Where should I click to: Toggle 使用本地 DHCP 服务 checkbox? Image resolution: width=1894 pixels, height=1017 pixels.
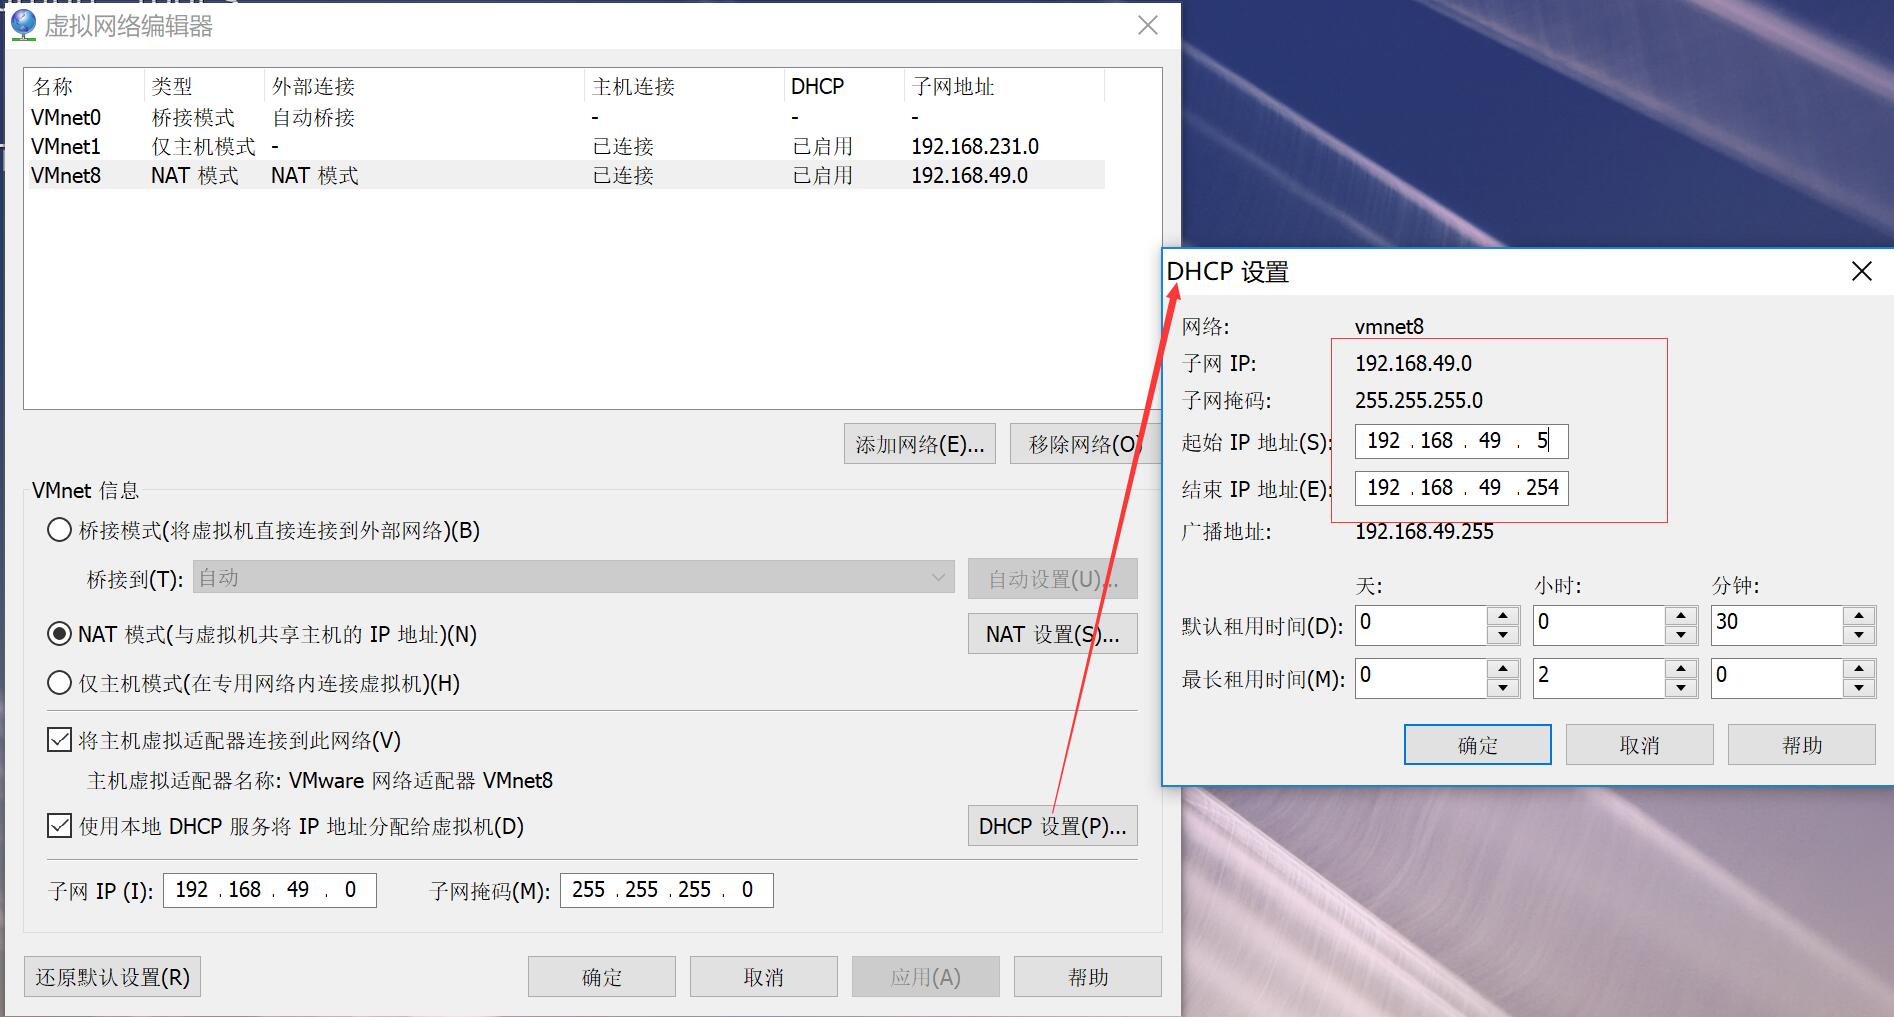tap(59, 826)
